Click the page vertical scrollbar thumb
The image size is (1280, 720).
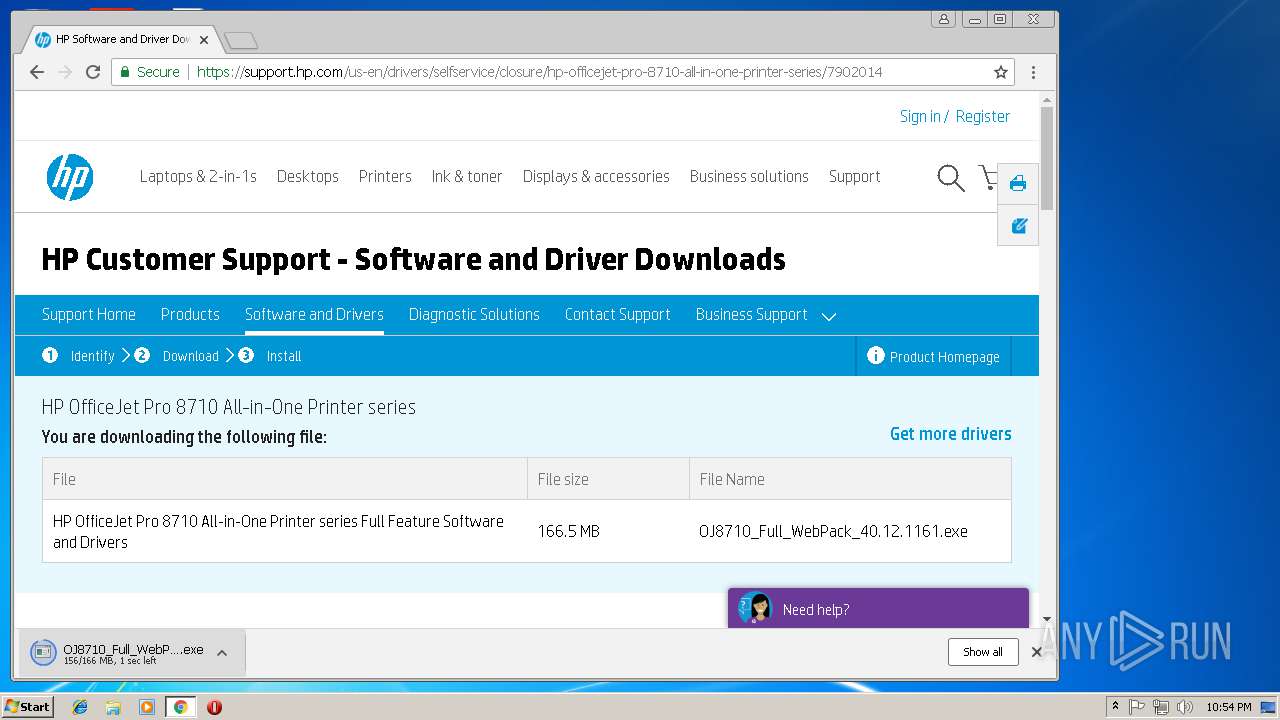click(x=1047, y=157)
